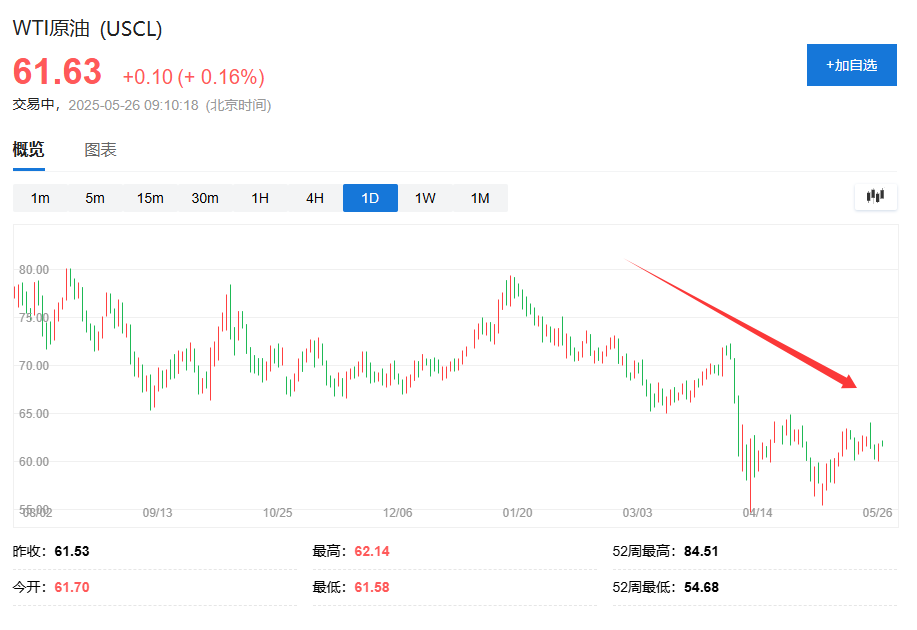Click the current price 61.63
This screenshot has width=917, height=630.
click(x=57, y=72)
